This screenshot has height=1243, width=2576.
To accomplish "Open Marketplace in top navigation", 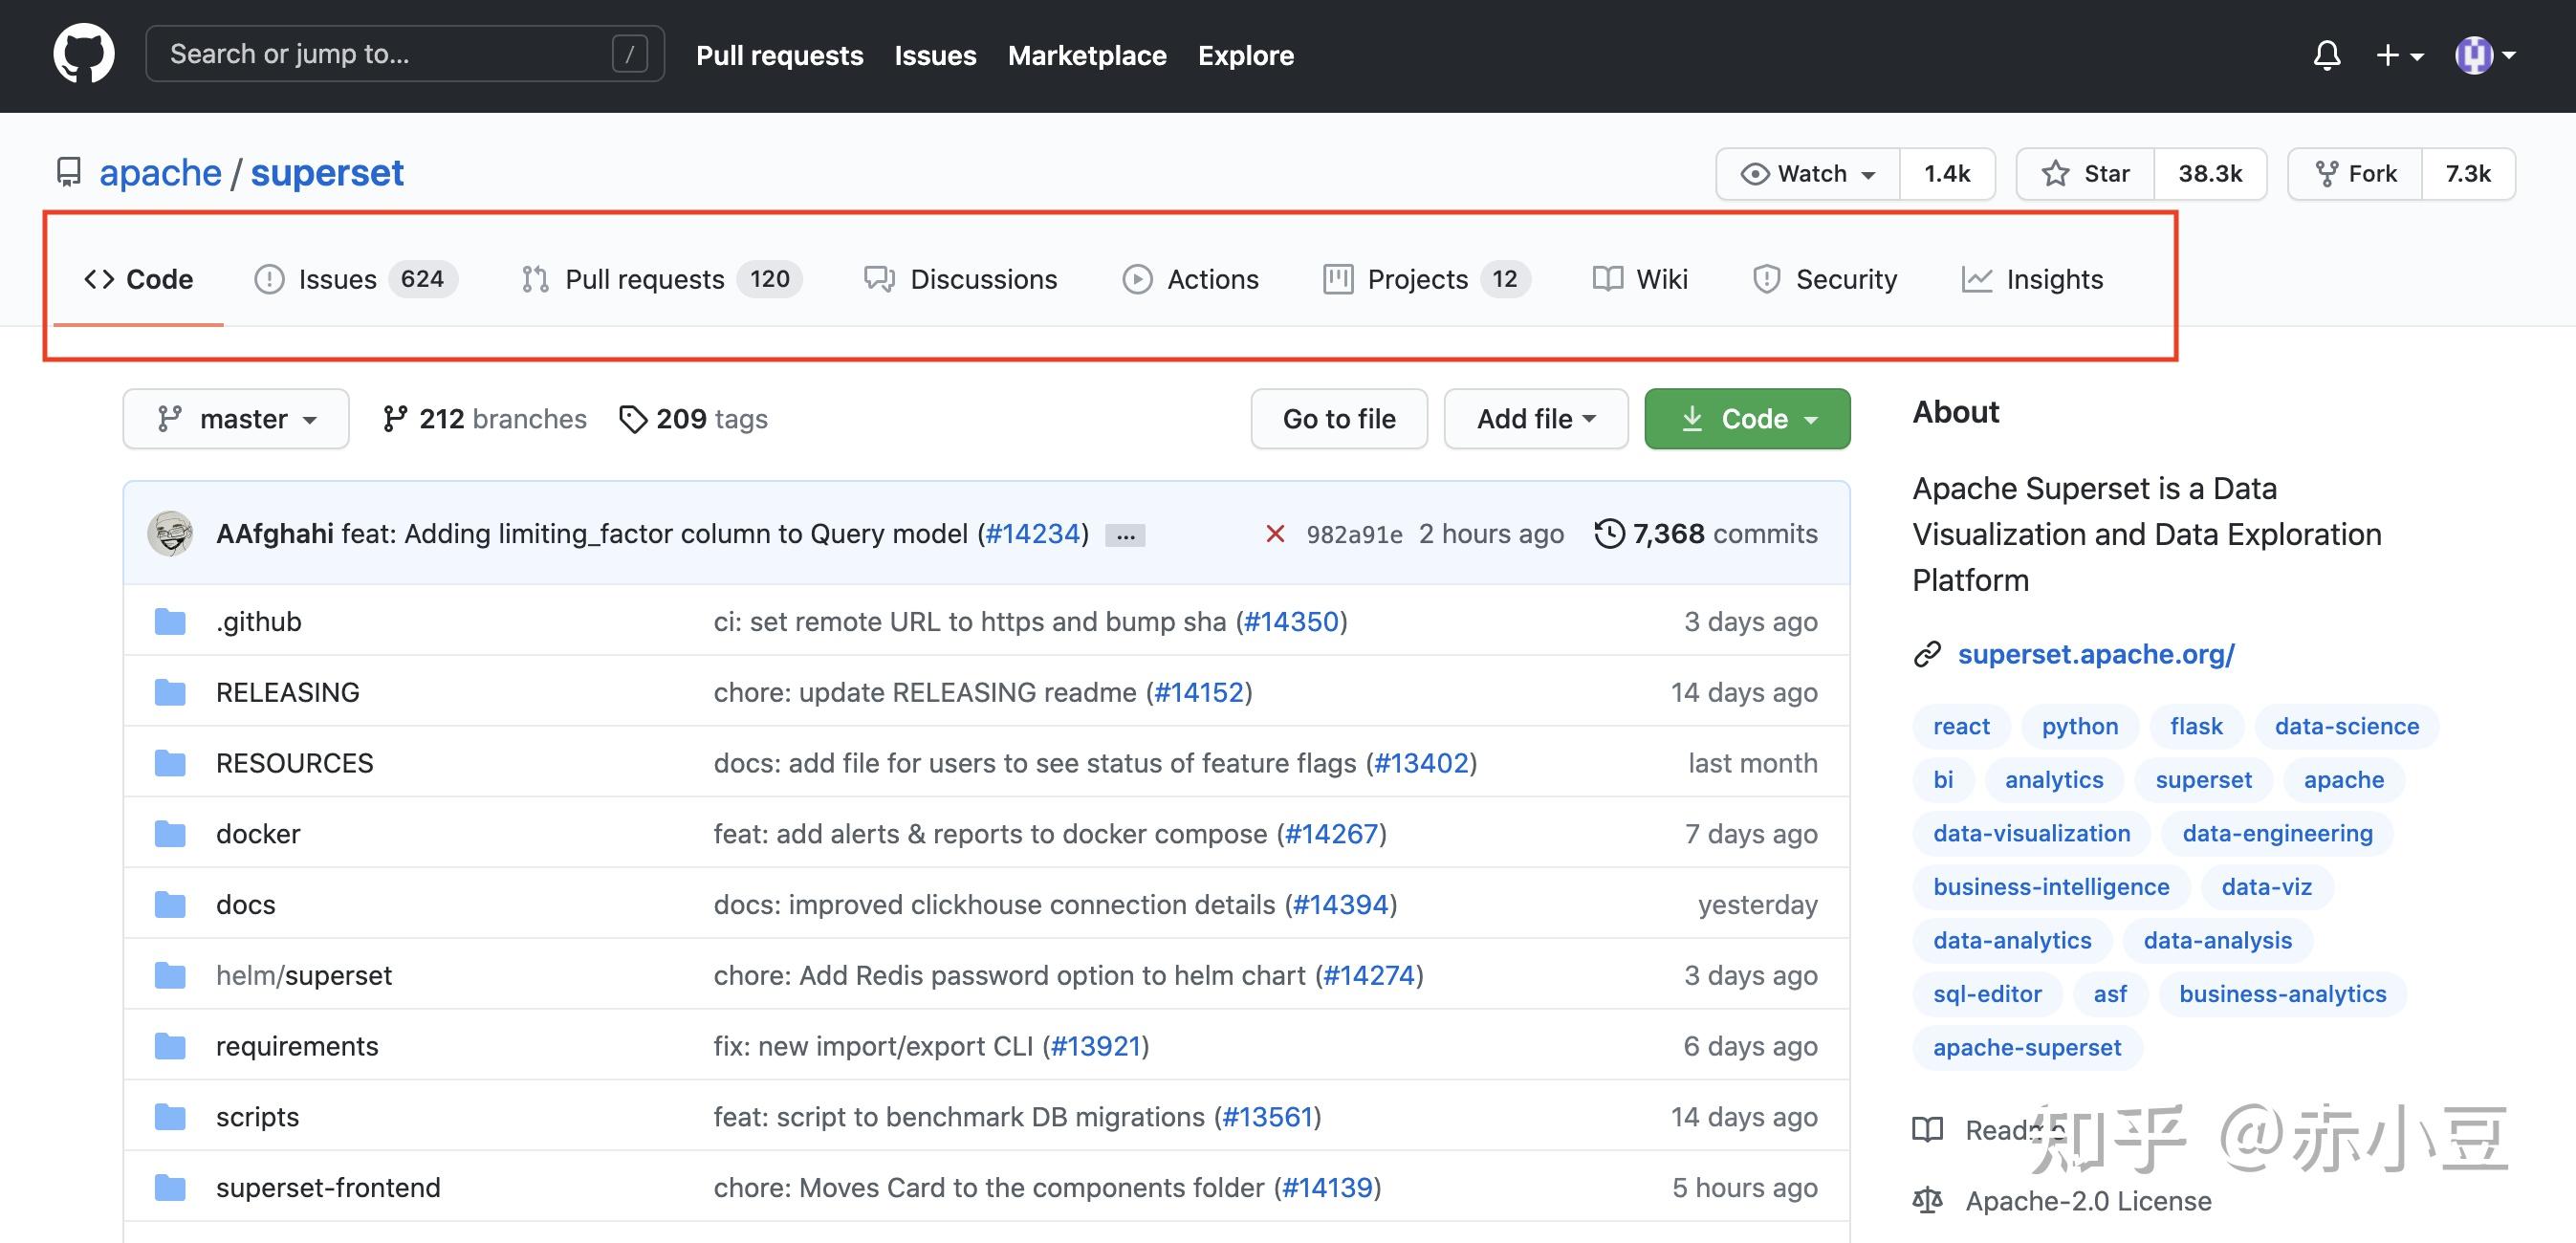I will [x=1087, y=55].
